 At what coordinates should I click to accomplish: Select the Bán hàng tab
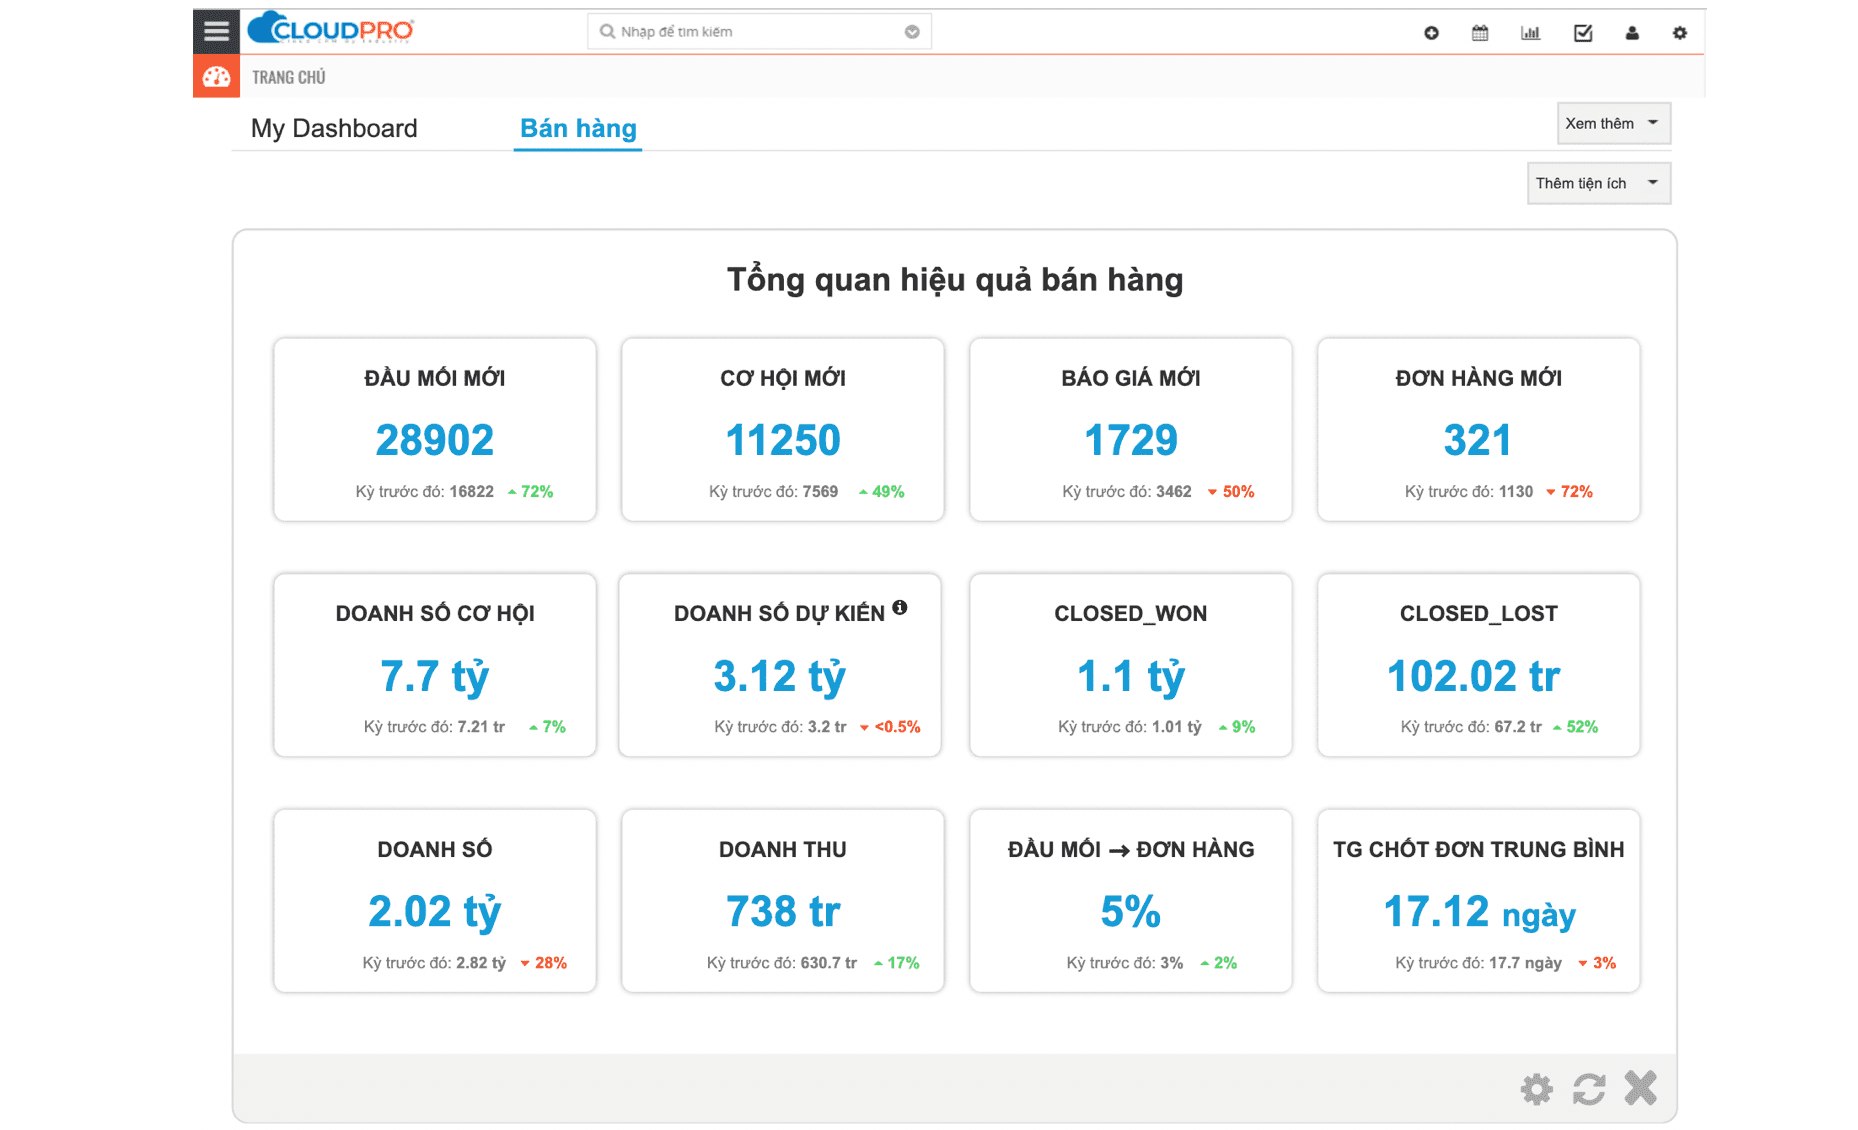click(578, 128)
